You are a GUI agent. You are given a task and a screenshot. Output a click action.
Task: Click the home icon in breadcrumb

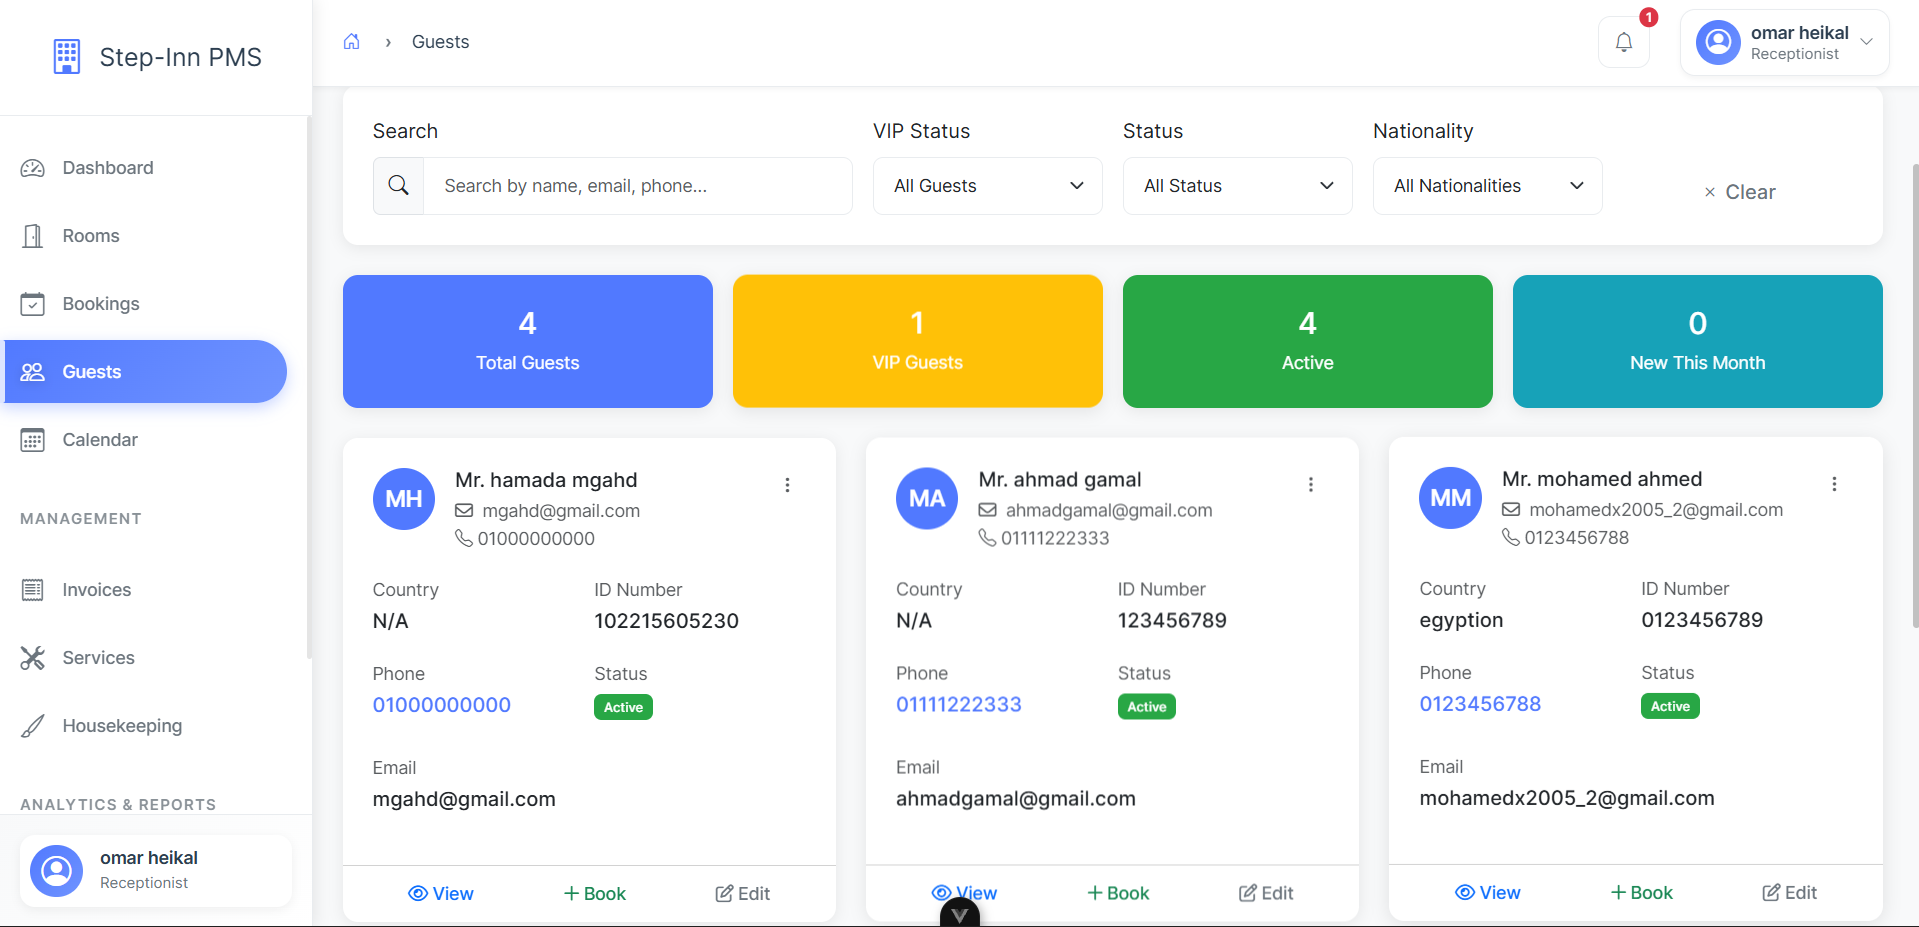coord(351,42)
